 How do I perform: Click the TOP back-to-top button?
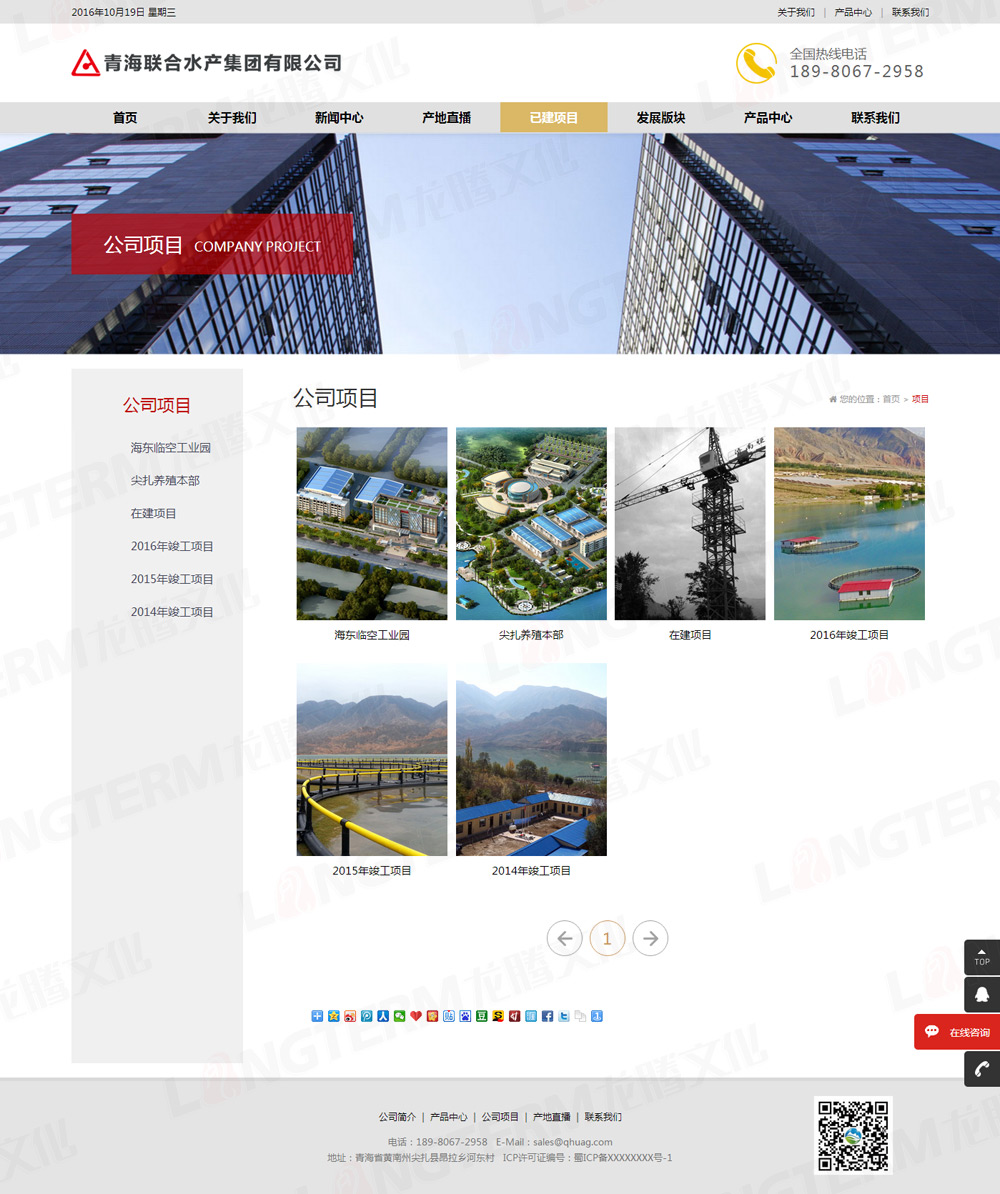click(x=981, y=957)
